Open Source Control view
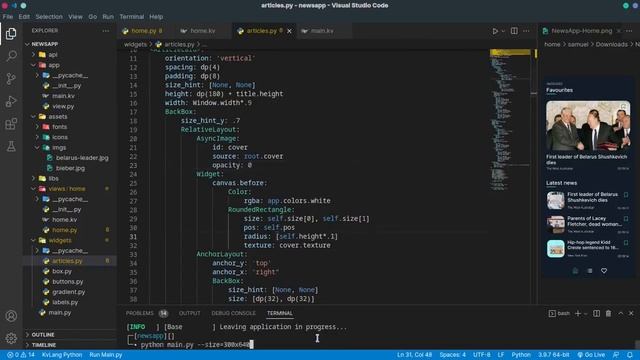Image resolution: width=640 pixels, height=360 pixels. point(11,78)
